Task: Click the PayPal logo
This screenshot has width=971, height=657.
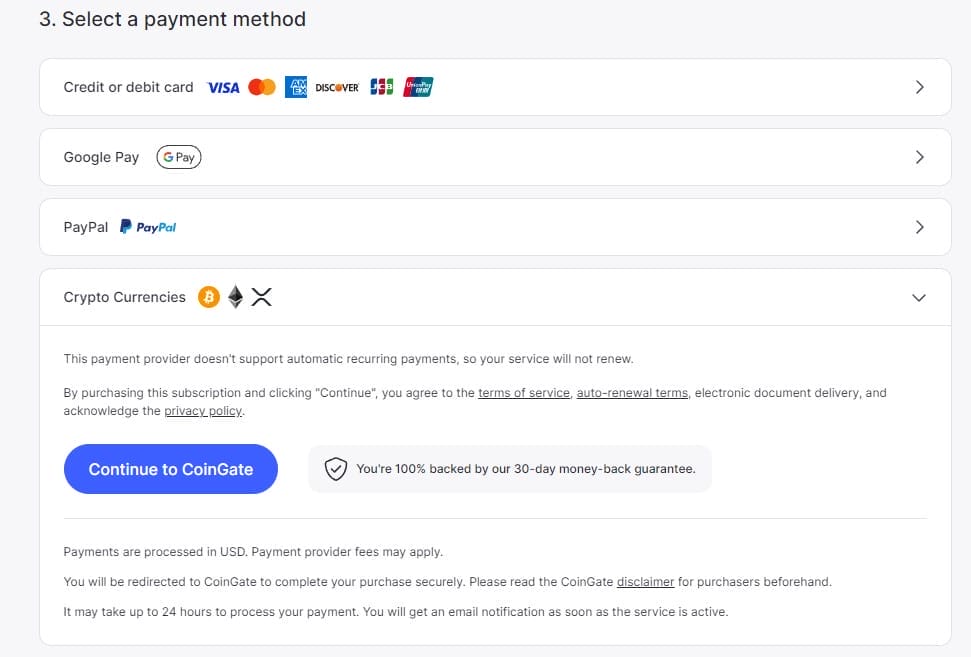Action: tap(148, 227)
